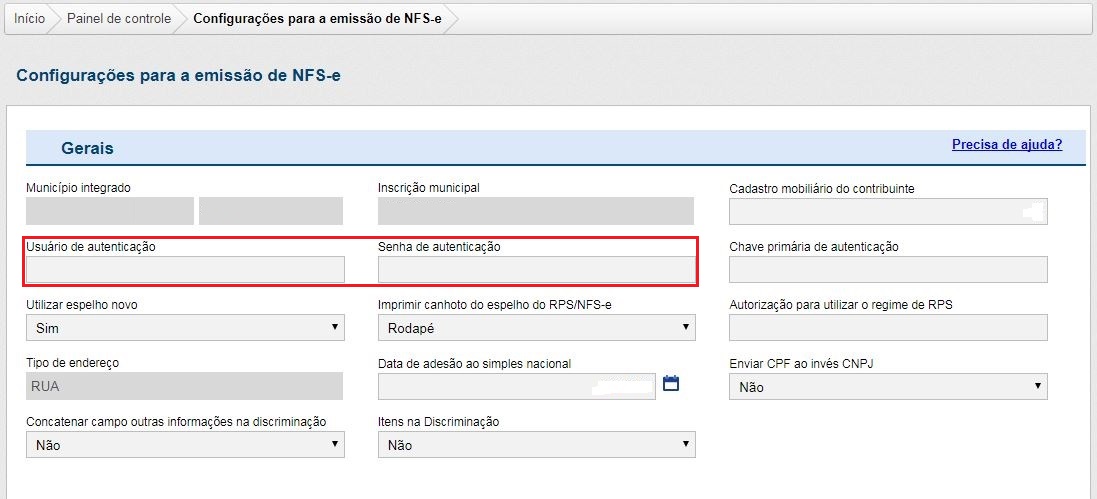Open Imprimir canhoto do espelho dropdown
The height and width of the screenshot is (499, 1097).
536,328
